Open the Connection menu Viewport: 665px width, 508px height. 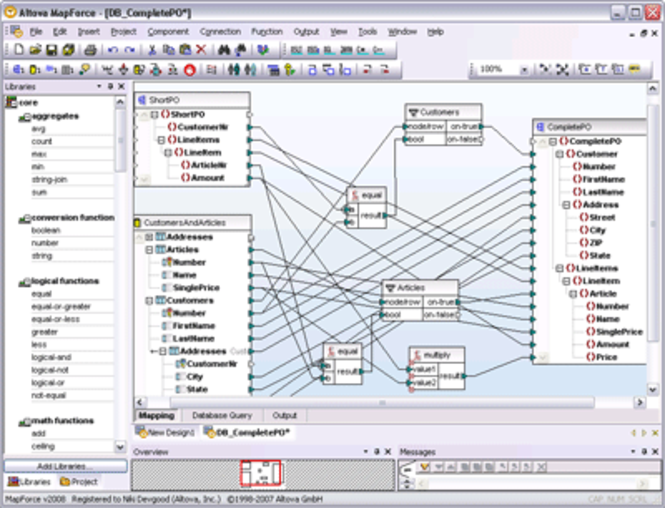220,32
